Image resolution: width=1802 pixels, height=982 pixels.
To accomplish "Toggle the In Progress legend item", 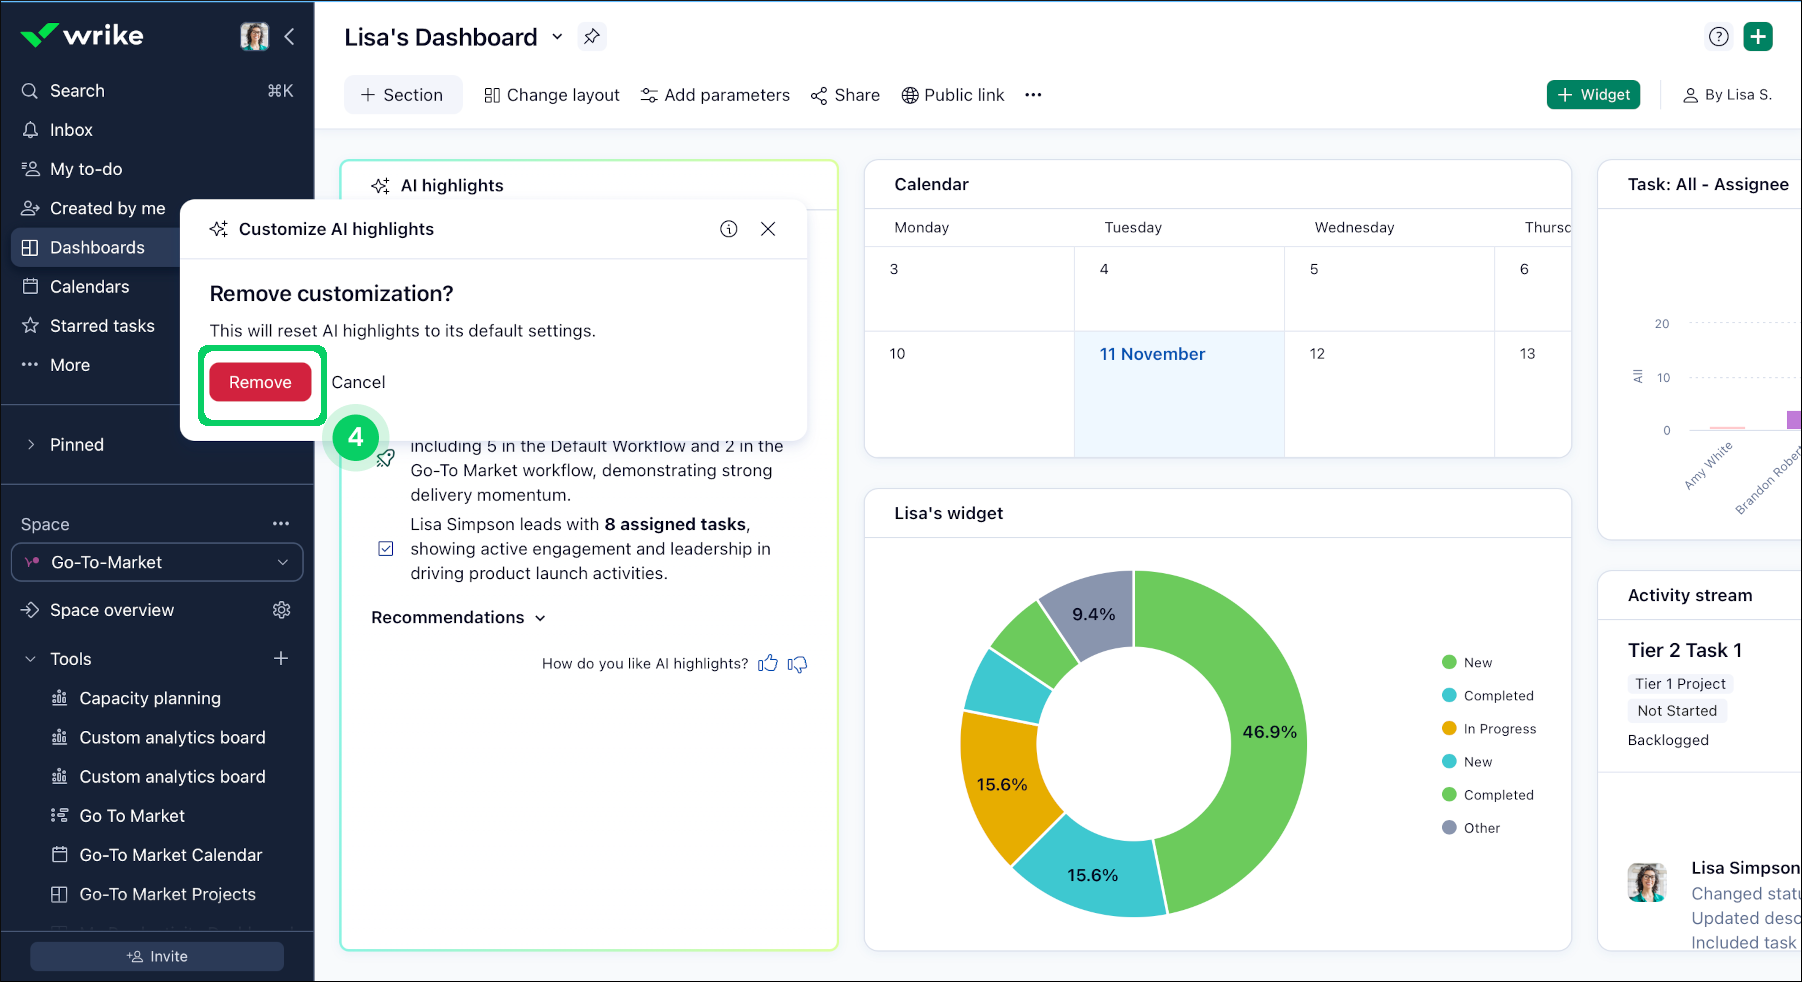I will pyautogui.click(x=1498, y=729).
